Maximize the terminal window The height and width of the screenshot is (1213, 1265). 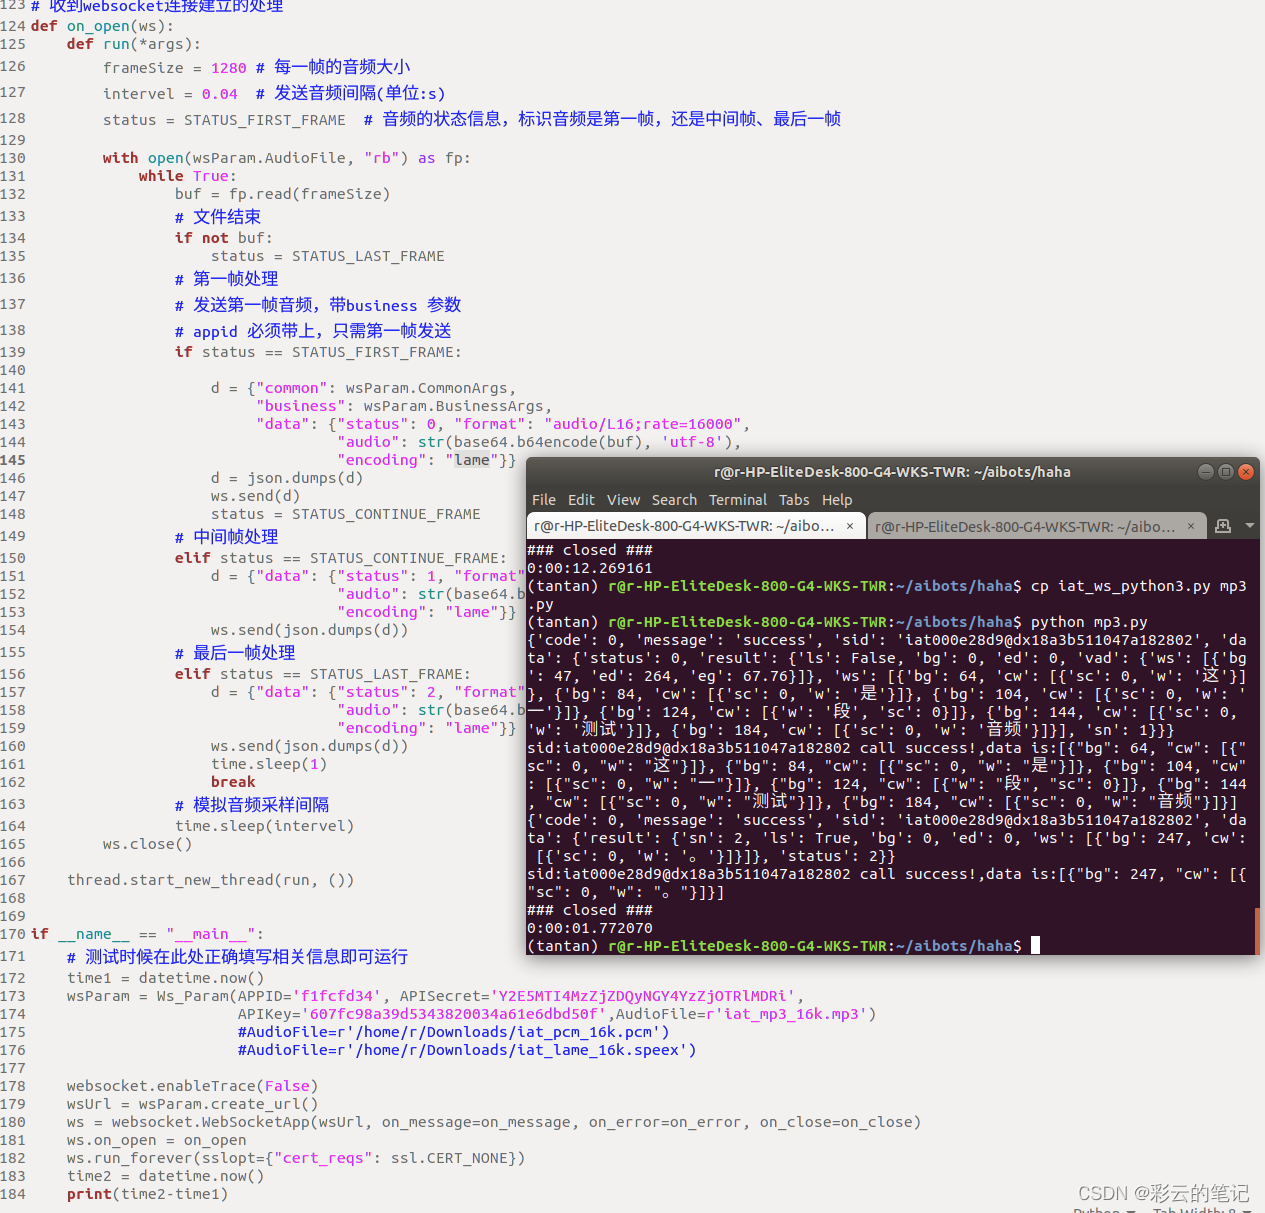[x=1226, y=471]
